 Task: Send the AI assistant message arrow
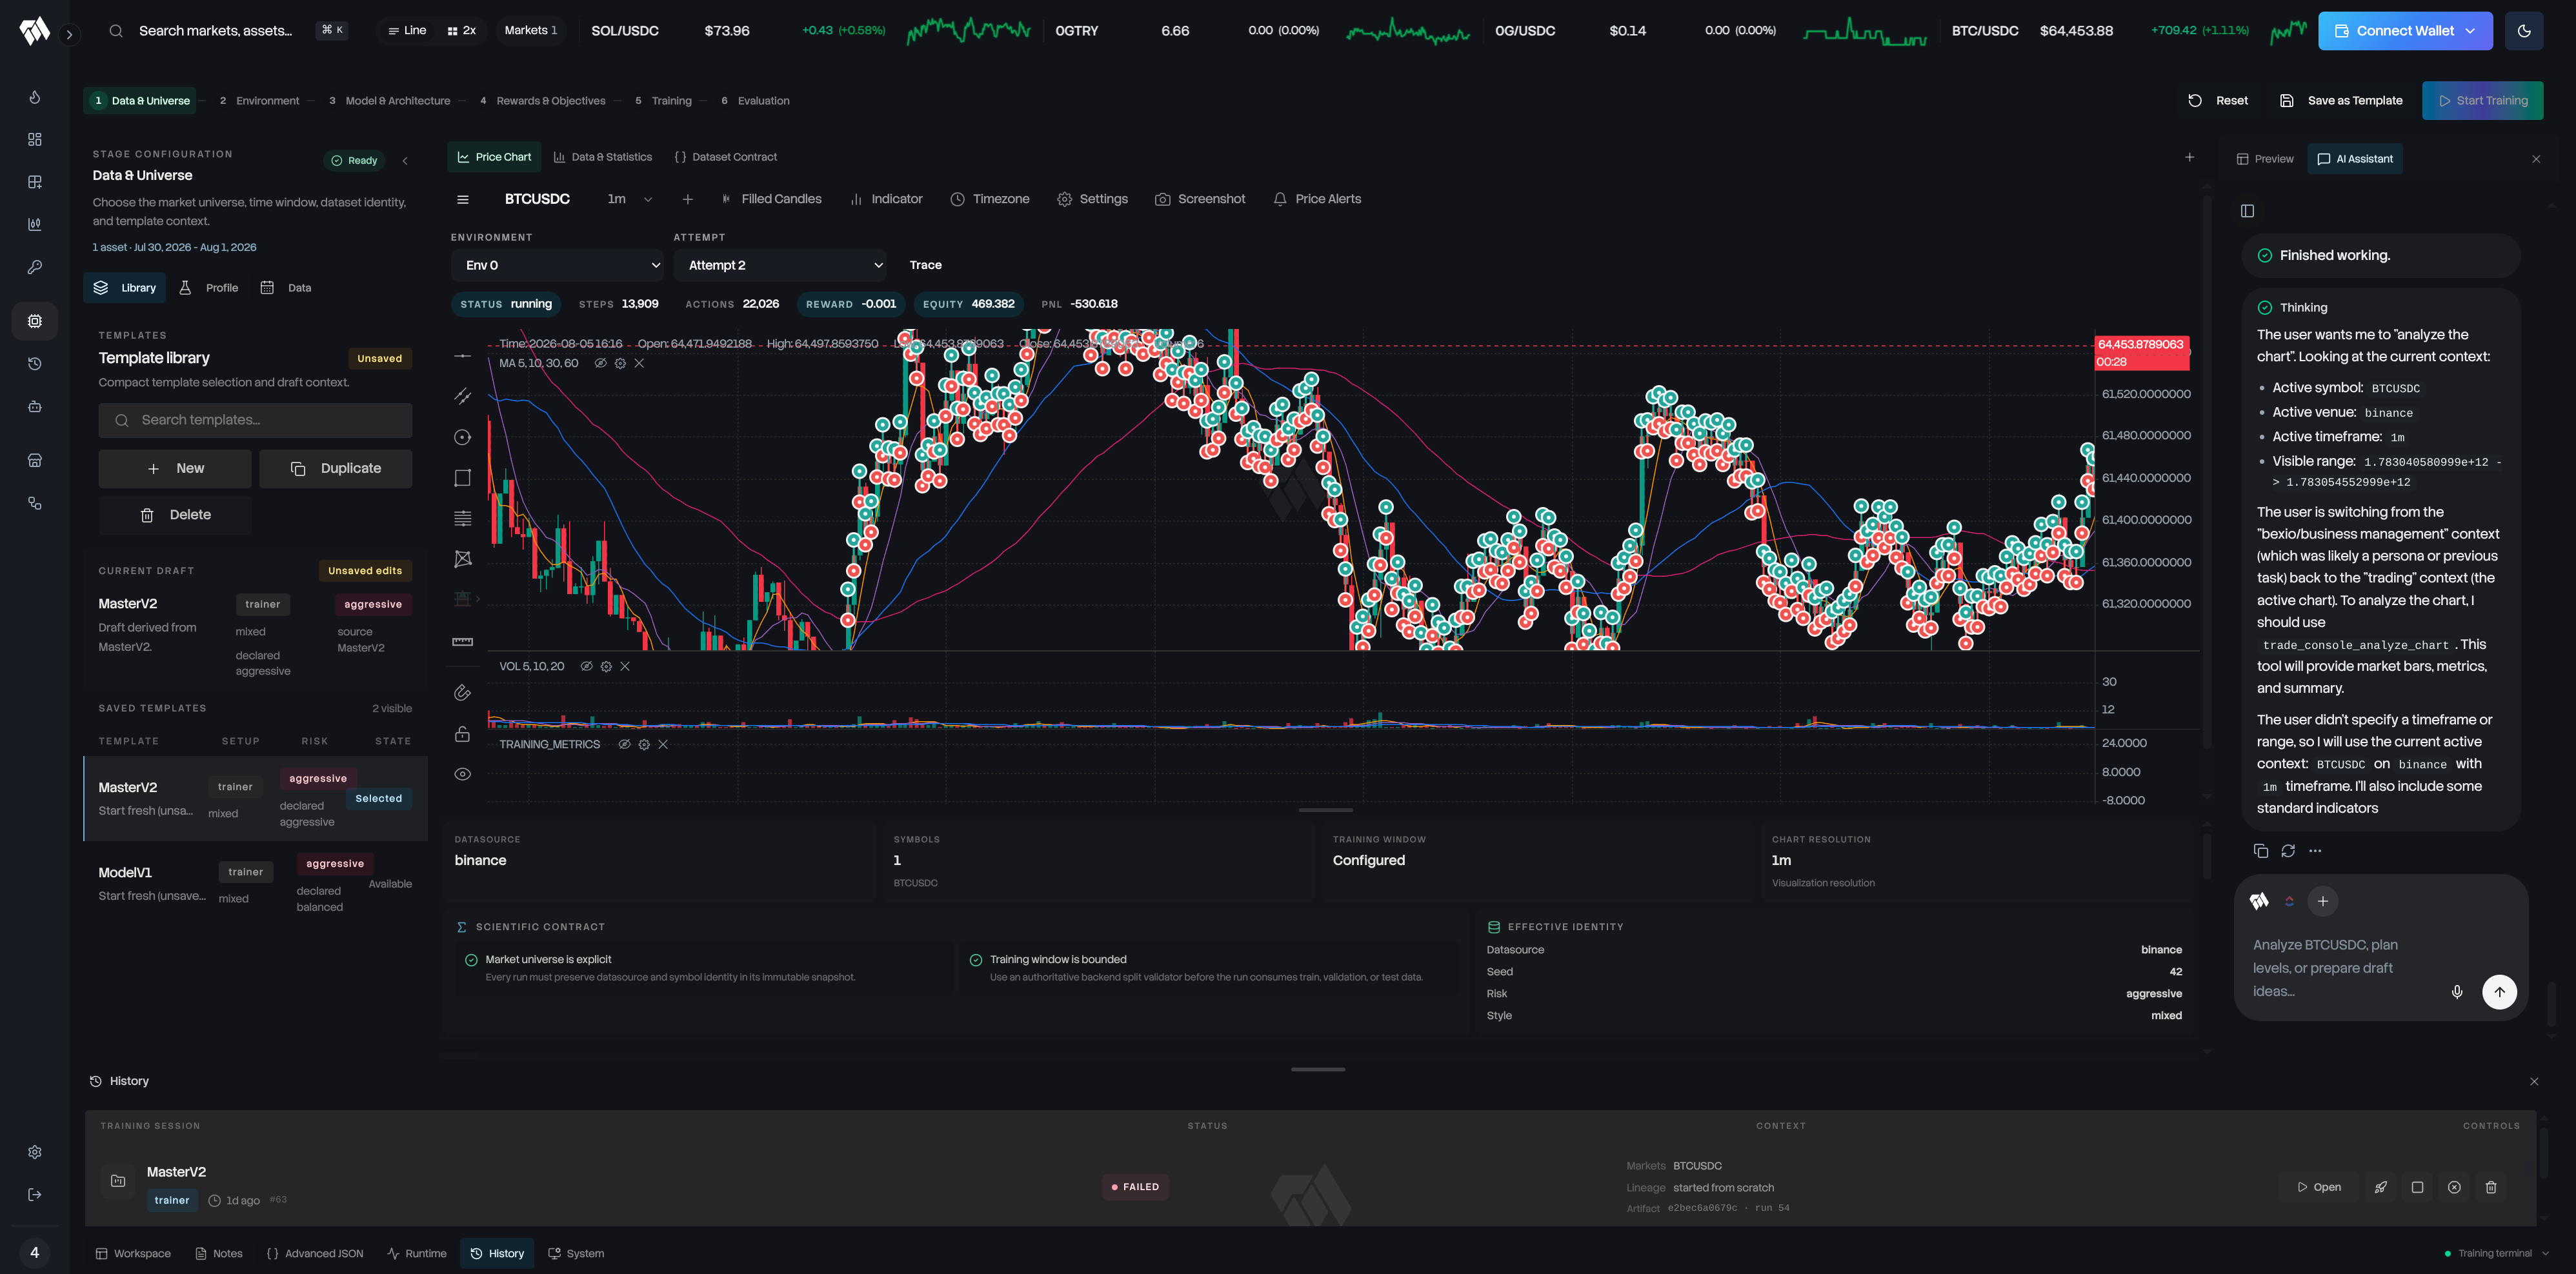(2499, 992)
